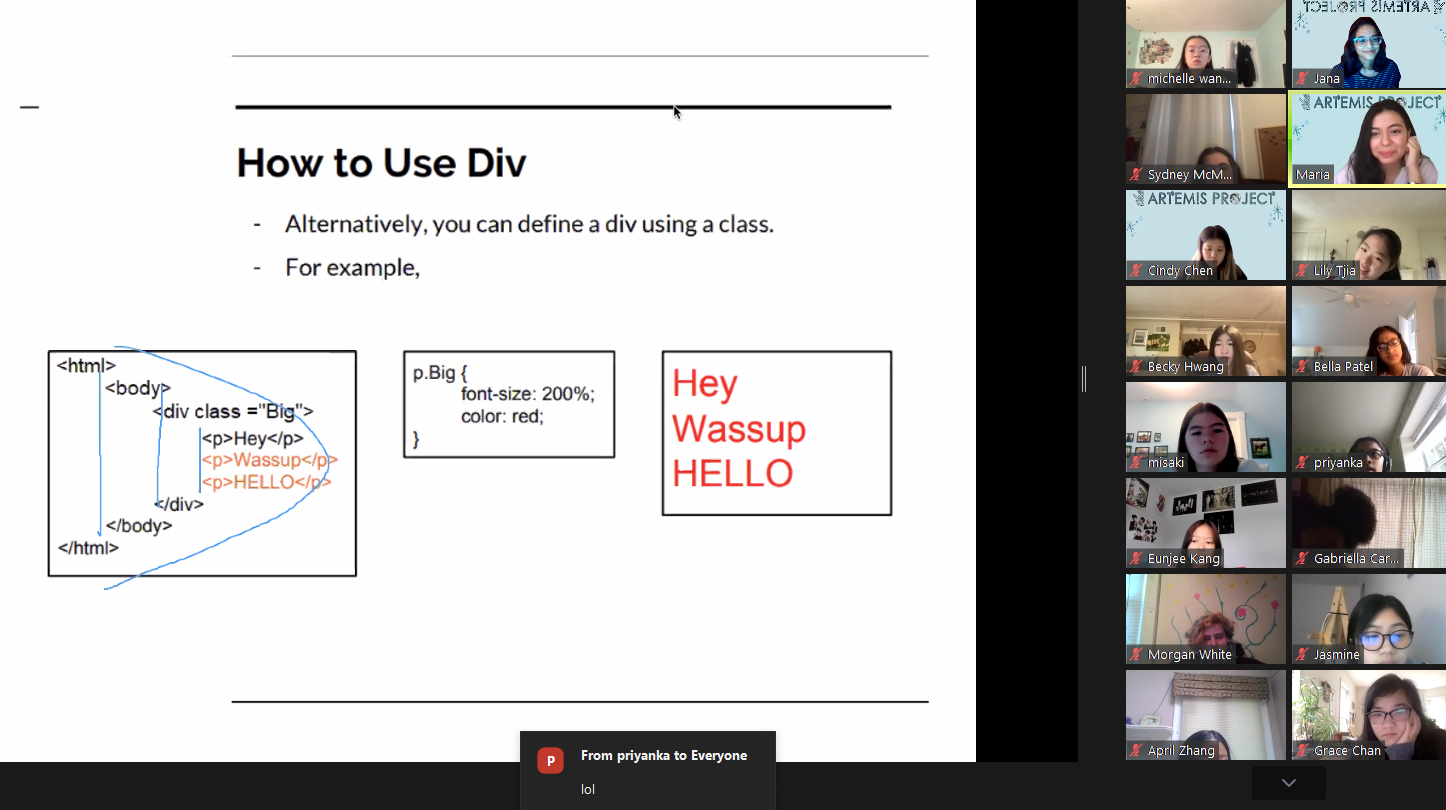Select Jana's video thumbnail
This screenshot has height=810, width=1446.
1369,44
